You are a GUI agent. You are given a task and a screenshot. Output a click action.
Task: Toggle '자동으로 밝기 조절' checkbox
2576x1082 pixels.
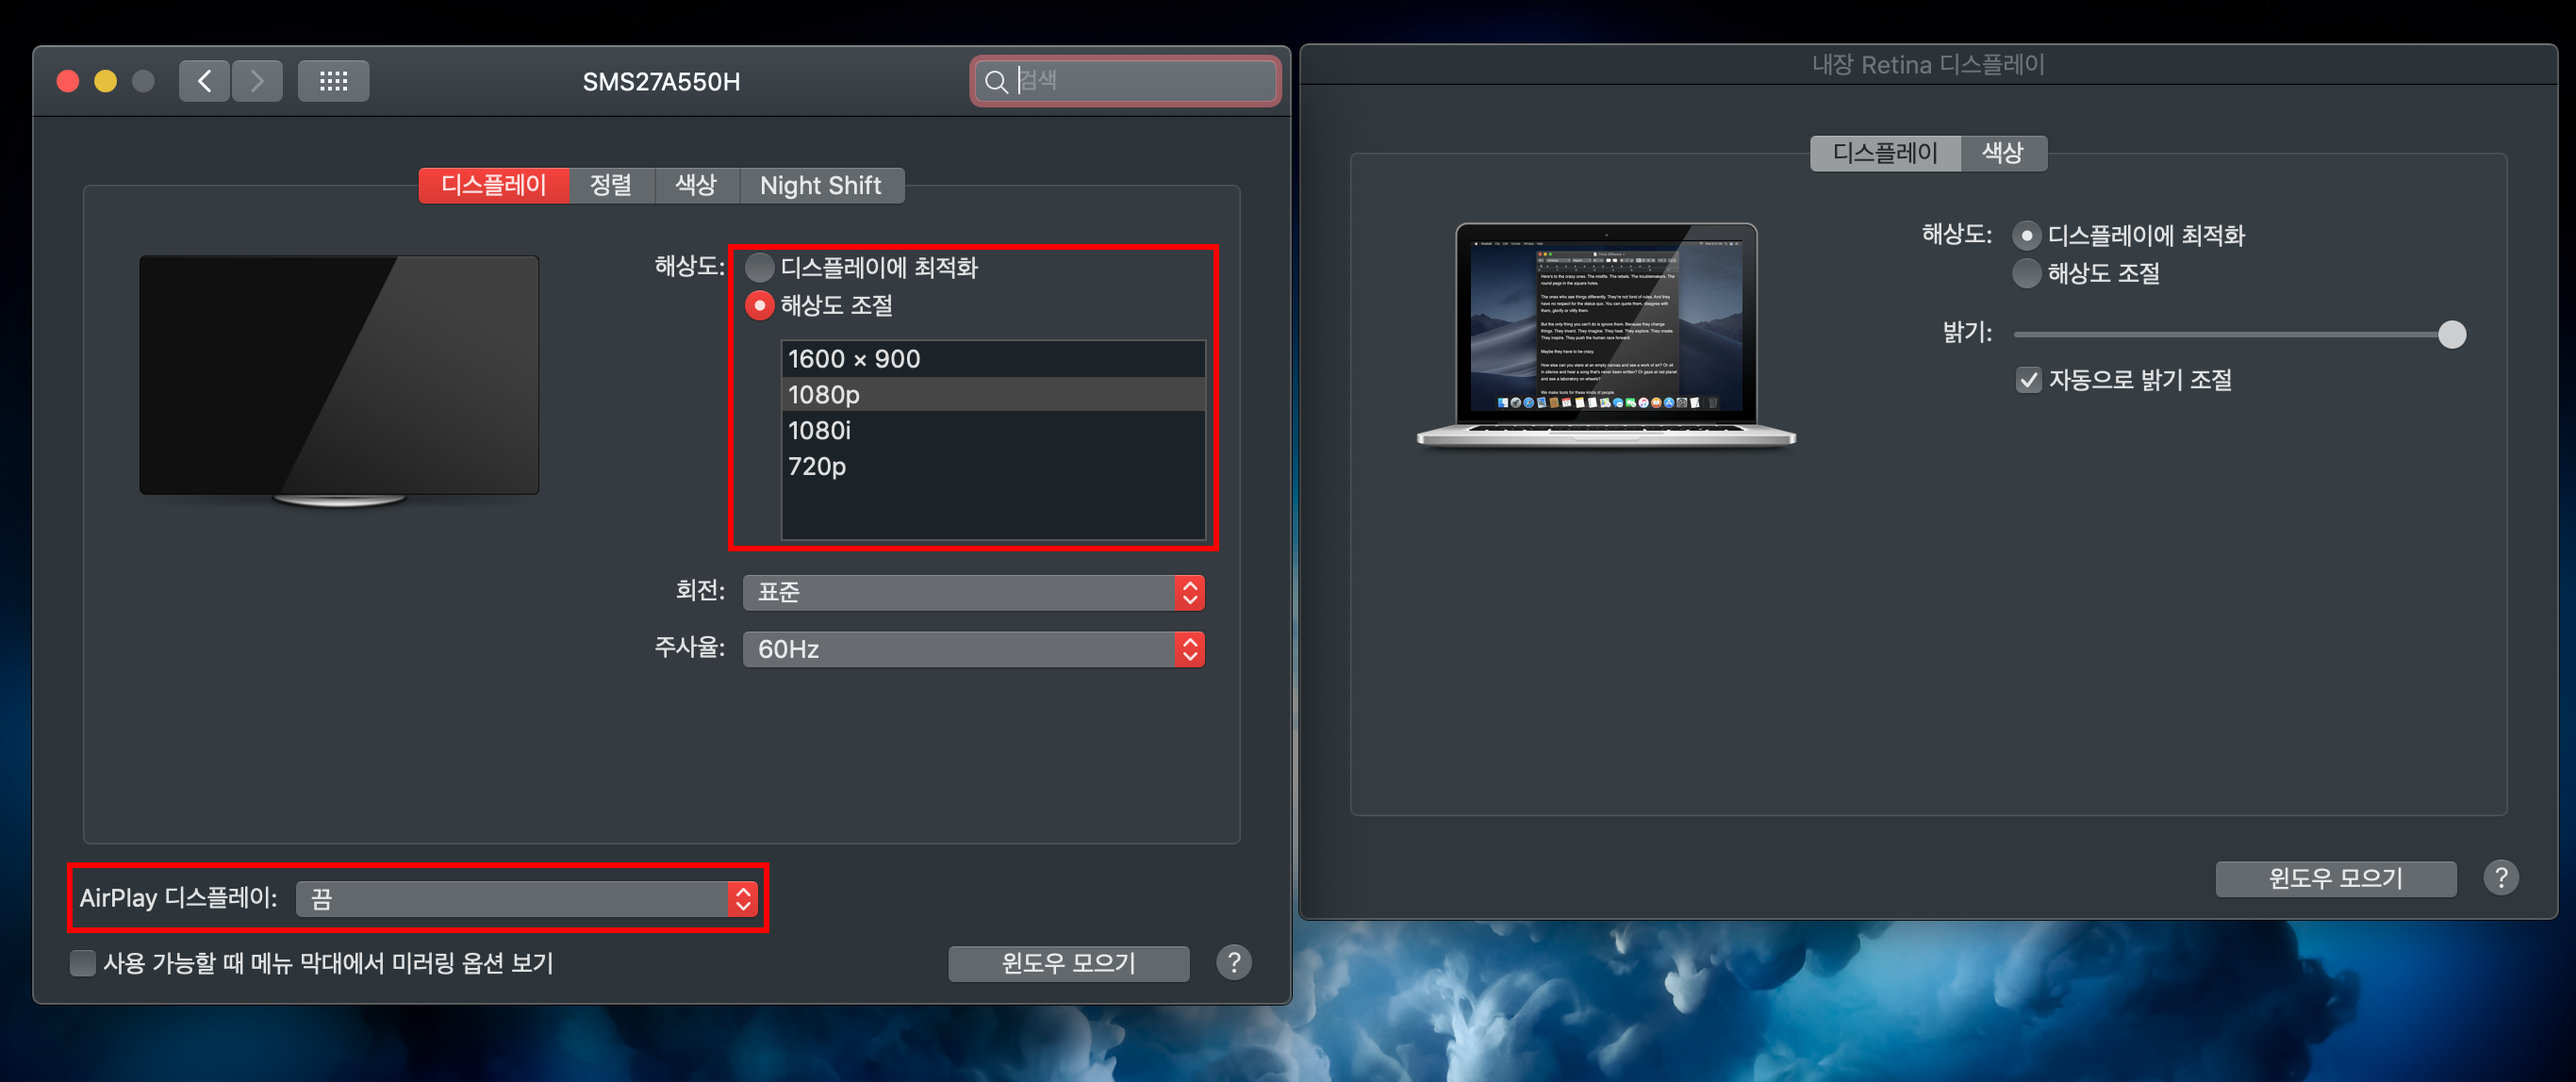pyautogui.click(x=2028, y=380)
